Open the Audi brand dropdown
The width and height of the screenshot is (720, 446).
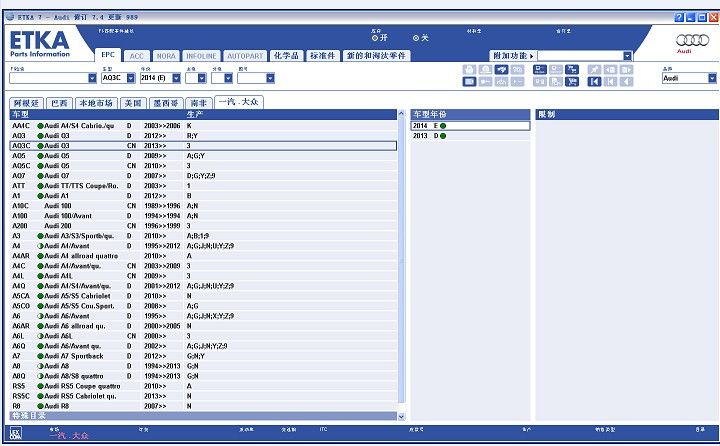(712, 79)
